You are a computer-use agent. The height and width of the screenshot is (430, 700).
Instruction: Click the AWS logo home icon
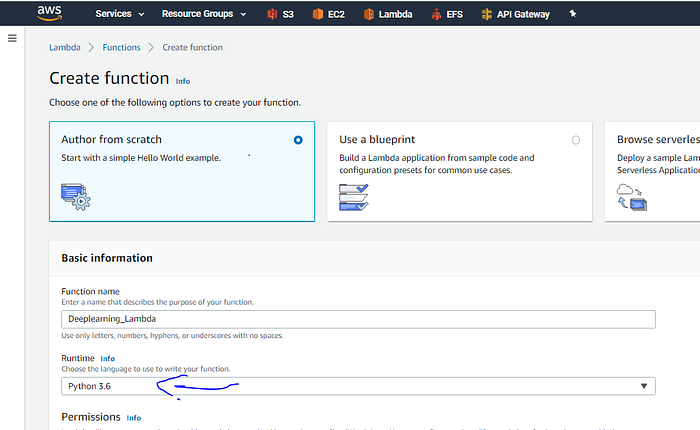(x=49, y=13)
